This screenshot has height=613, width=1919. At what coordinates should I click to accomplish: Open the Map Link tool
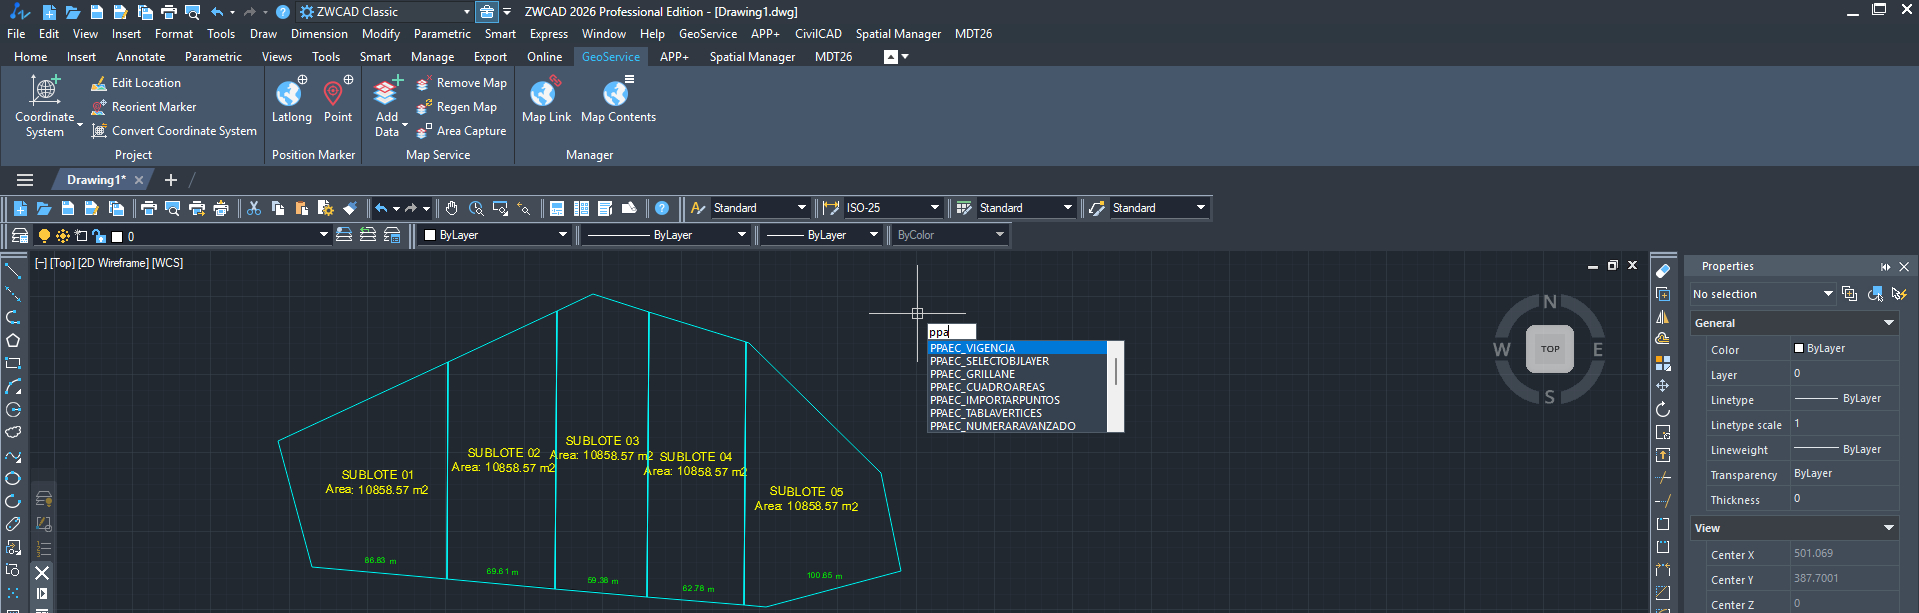546,99
